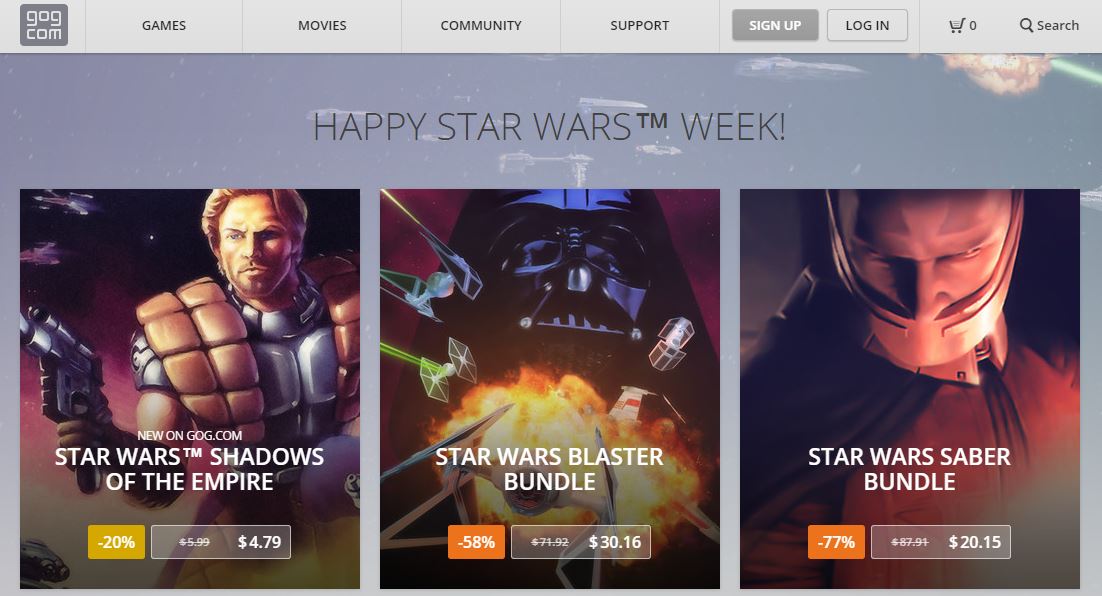Viewport: 1102px width, 596px height.
Task: Click the $30.16 price button
Action: point(581,542)
